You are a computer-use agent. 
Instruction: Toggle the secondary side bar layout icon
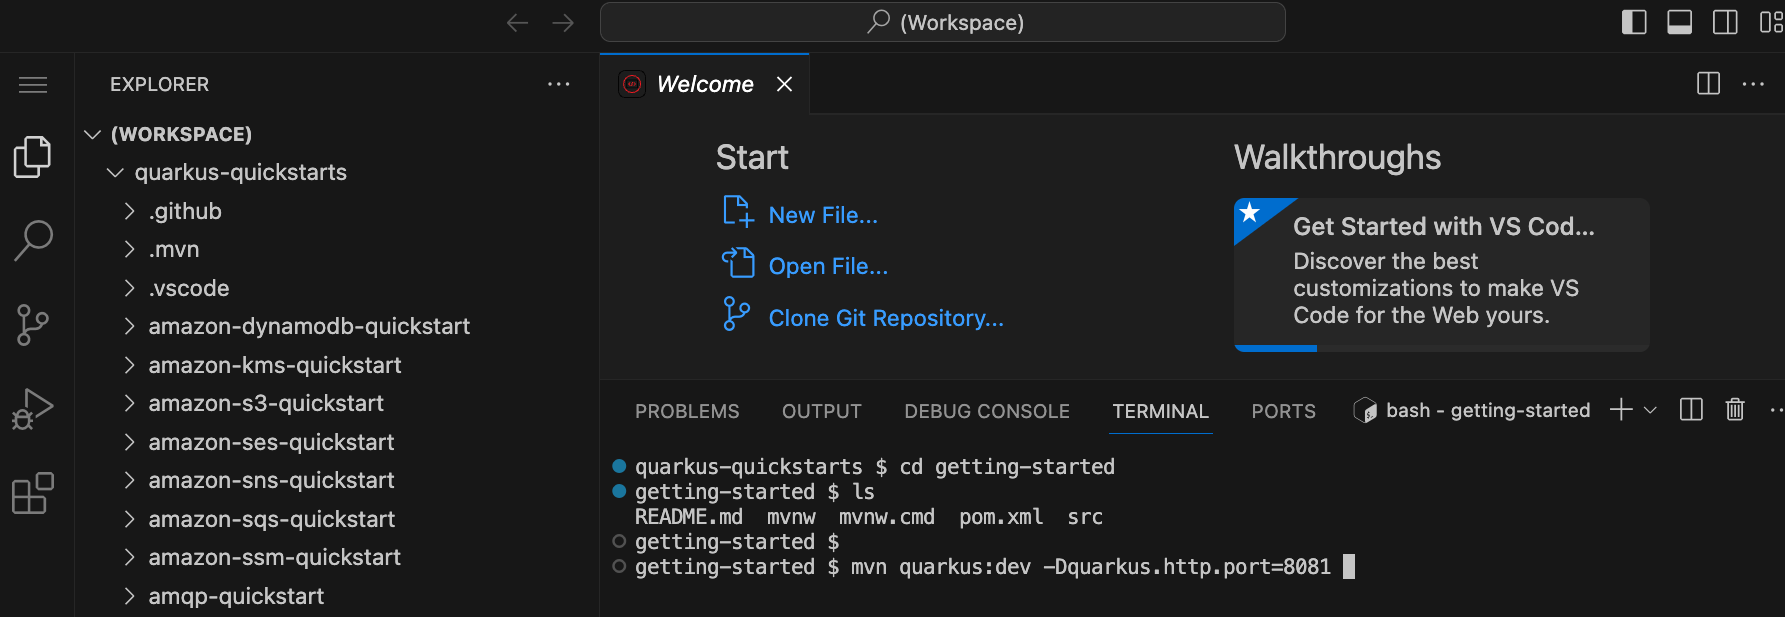(x=1725, y=22)
